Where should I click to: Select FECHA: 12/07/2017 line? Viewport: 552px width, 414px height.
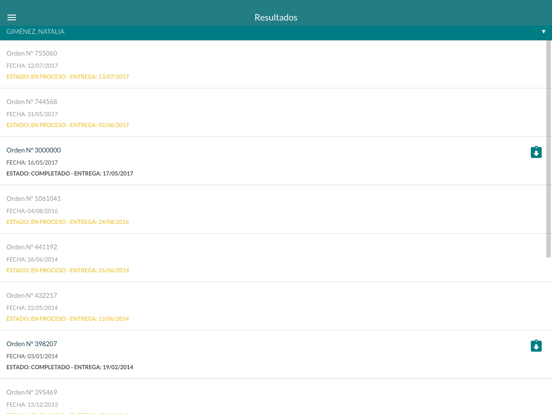pyautogui.click(x=32, y=66)
